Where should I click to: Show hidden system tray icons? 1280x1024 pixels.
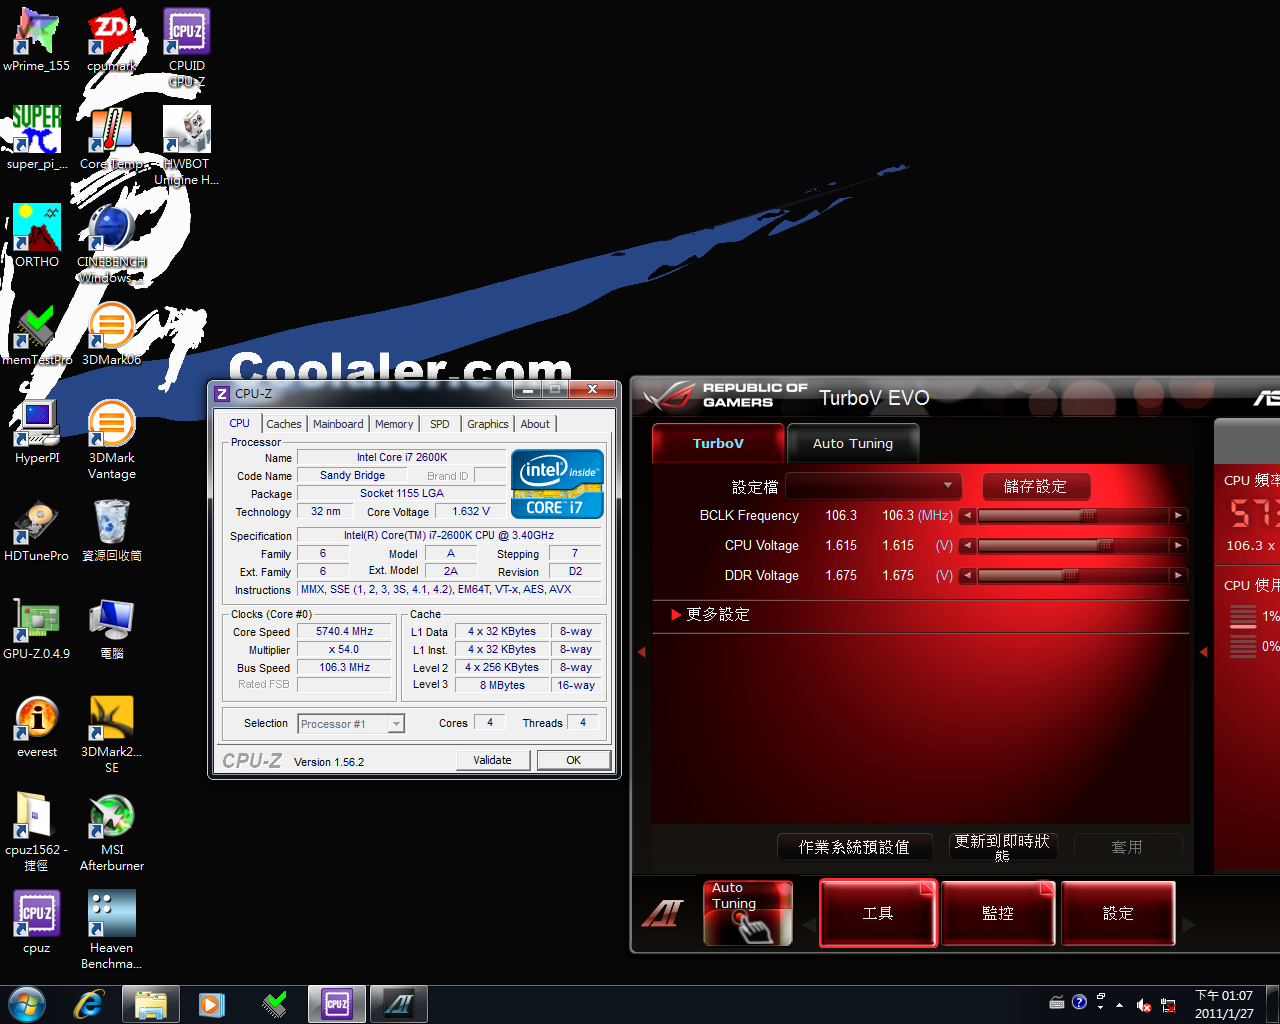1119,1005
